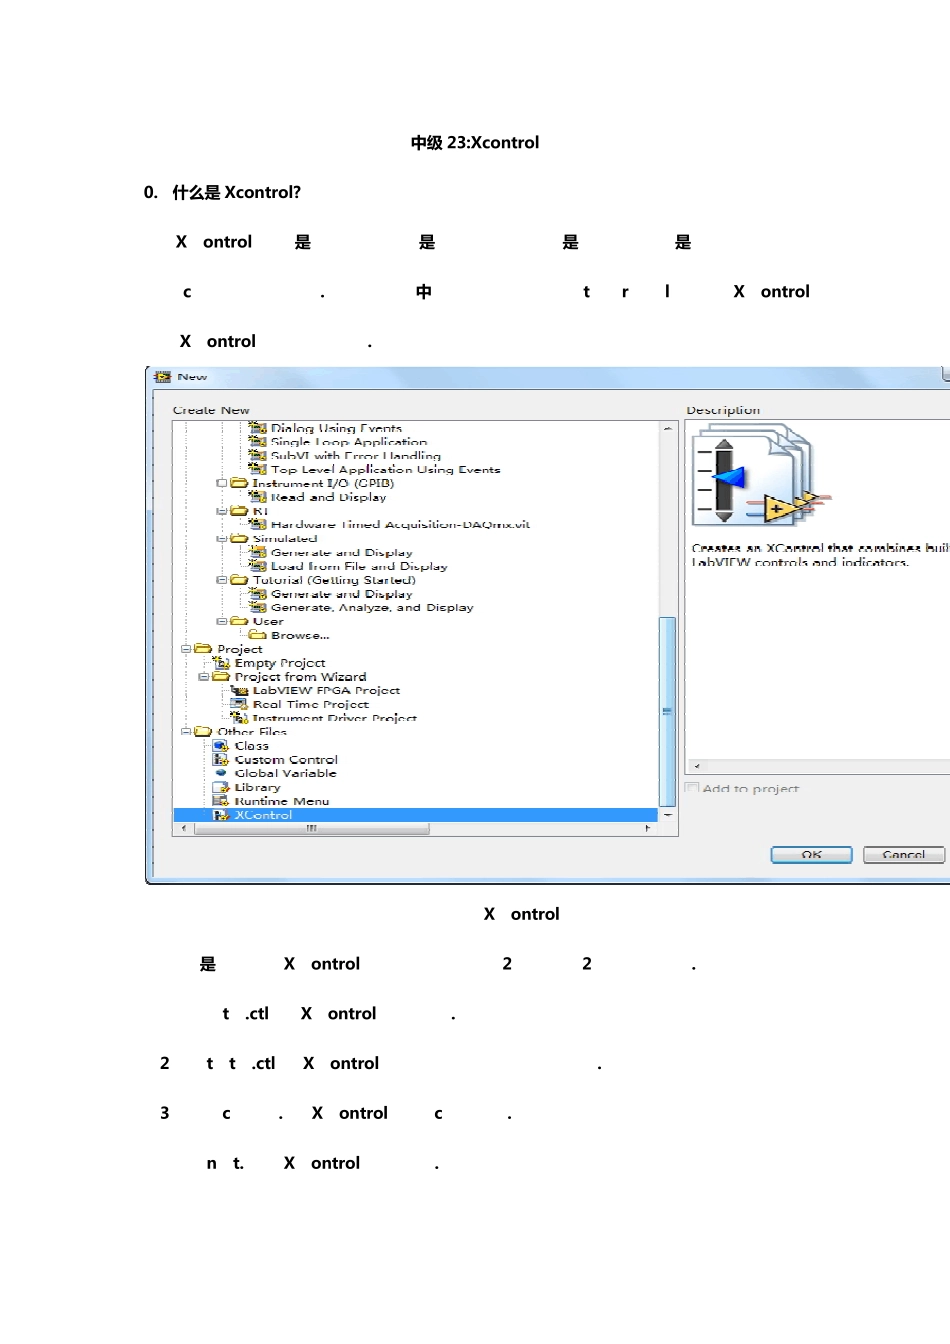The image size is (950, 1344).
Task: Click the Top Level Application Using Events icon
Action: [258, 469]
